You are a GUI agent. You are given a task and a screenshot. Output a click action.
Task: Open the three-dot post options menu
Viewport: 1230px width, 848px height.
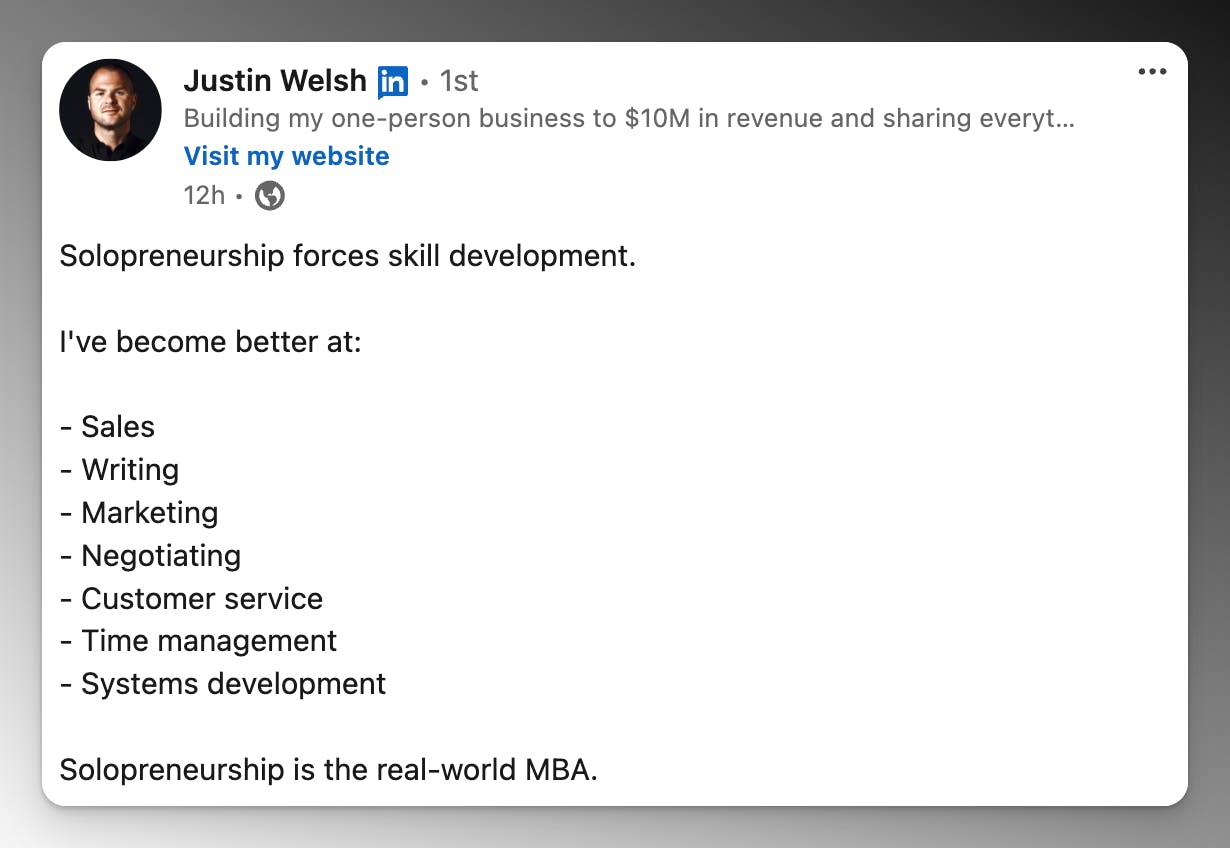[1152, 72]
